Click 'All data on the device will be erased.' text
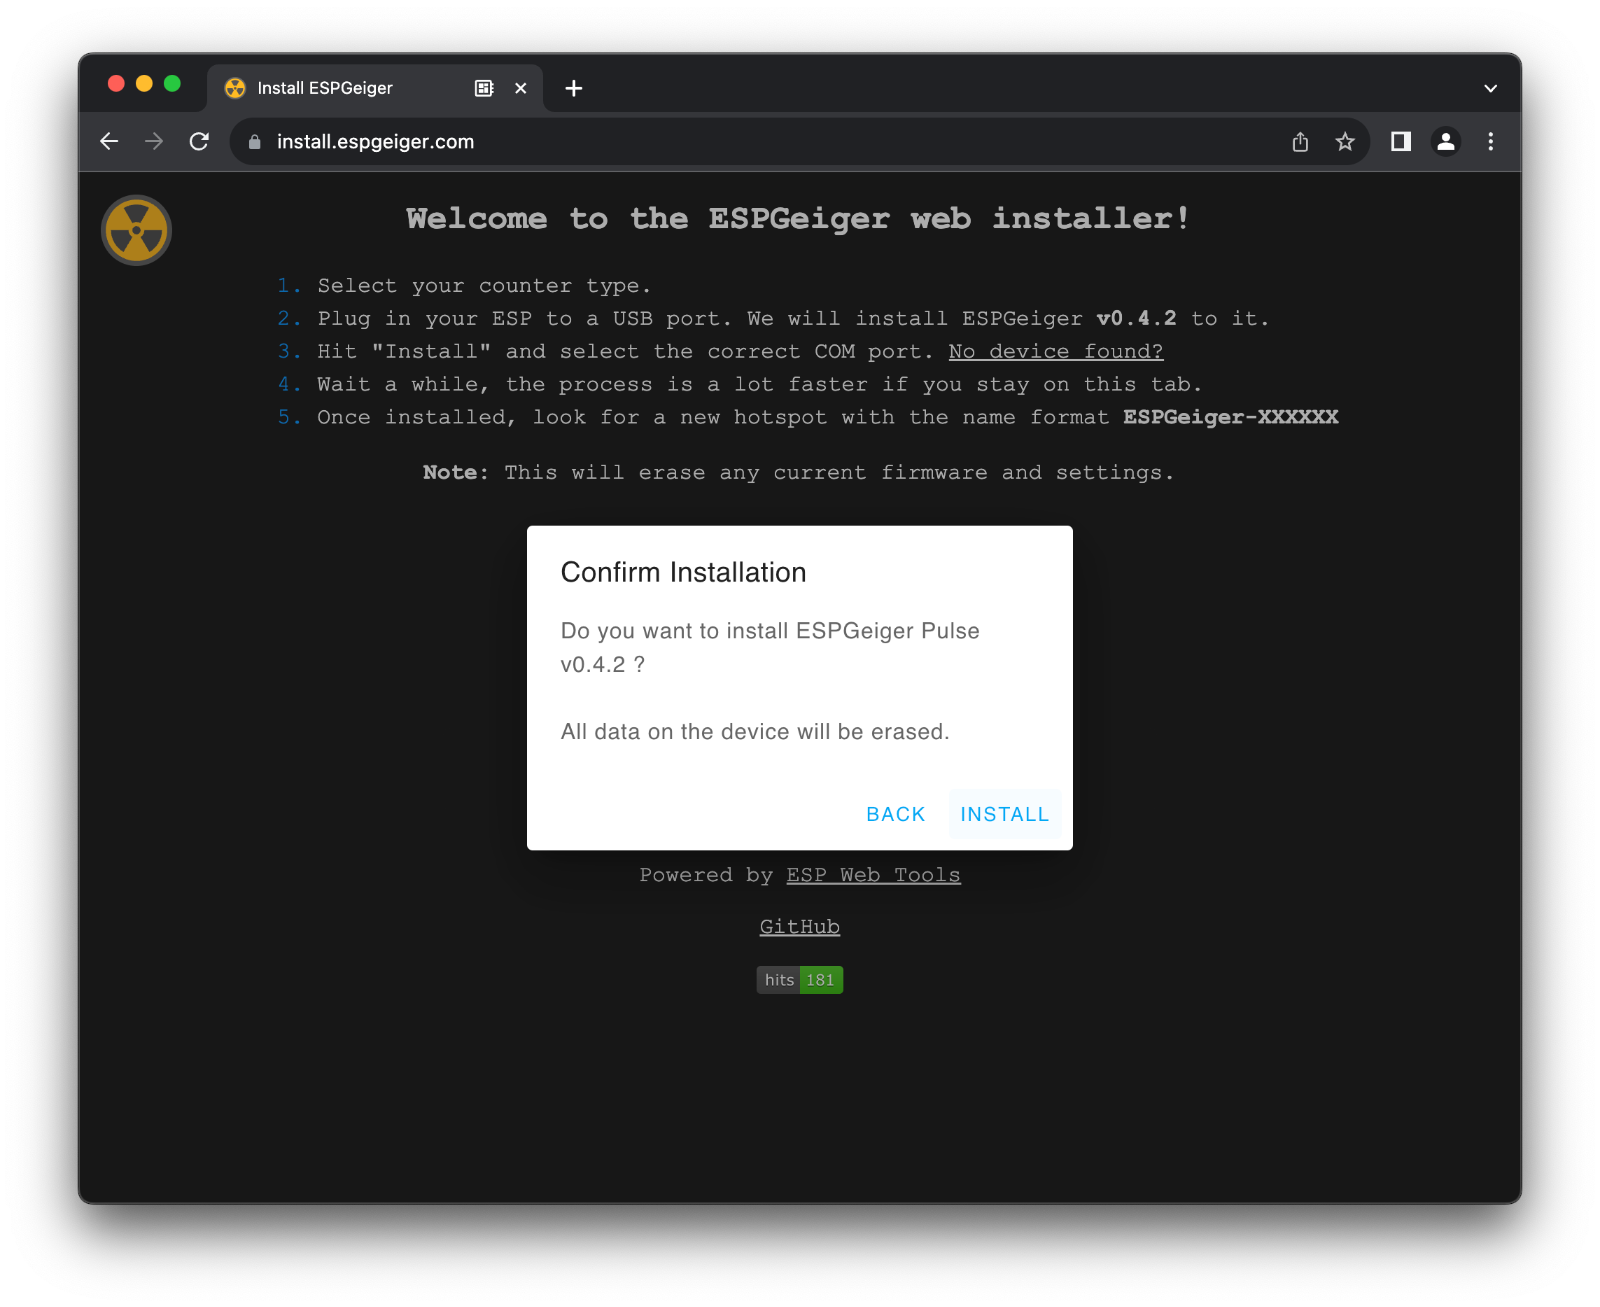 (x=755, y=732)
